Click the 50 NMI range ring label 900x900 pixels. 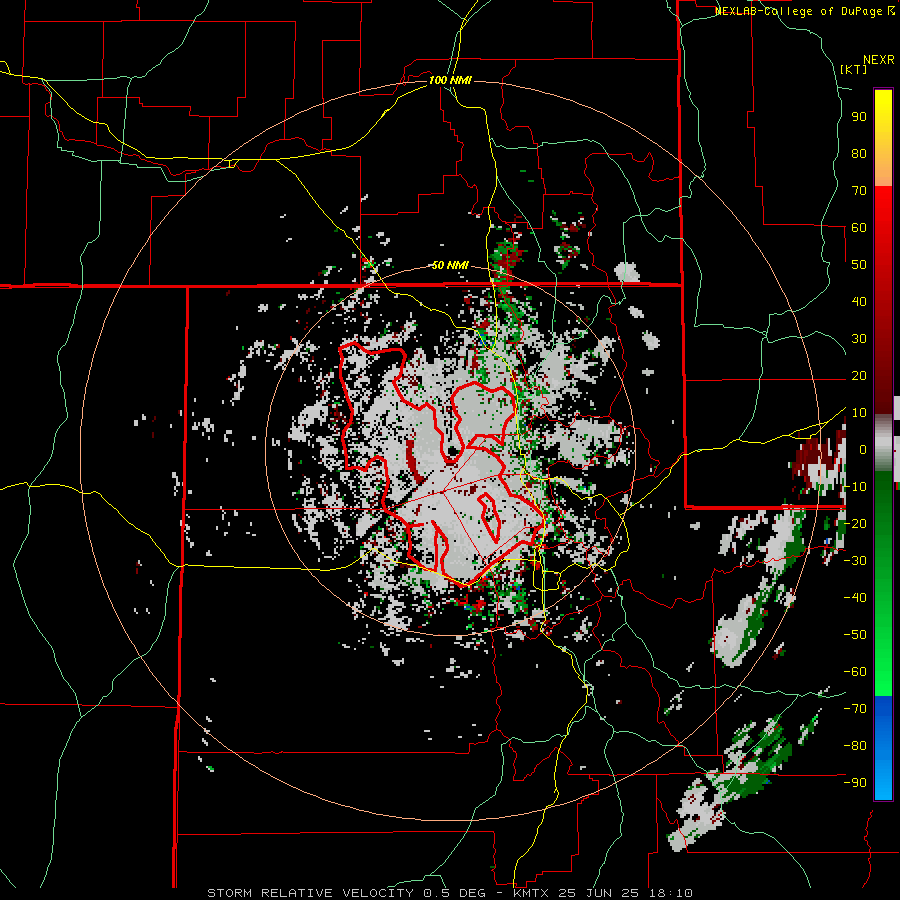[450, 265]
